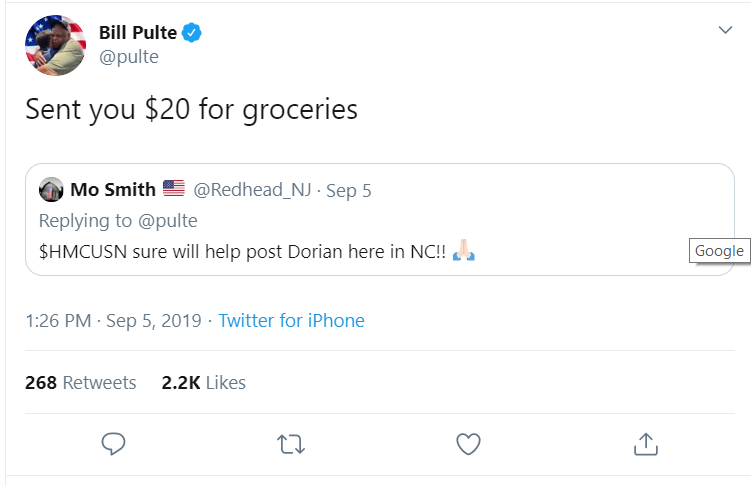Click the US flag emoji beside Mo Smith
This screenshot has height=486, width=751.
point(174,190)
